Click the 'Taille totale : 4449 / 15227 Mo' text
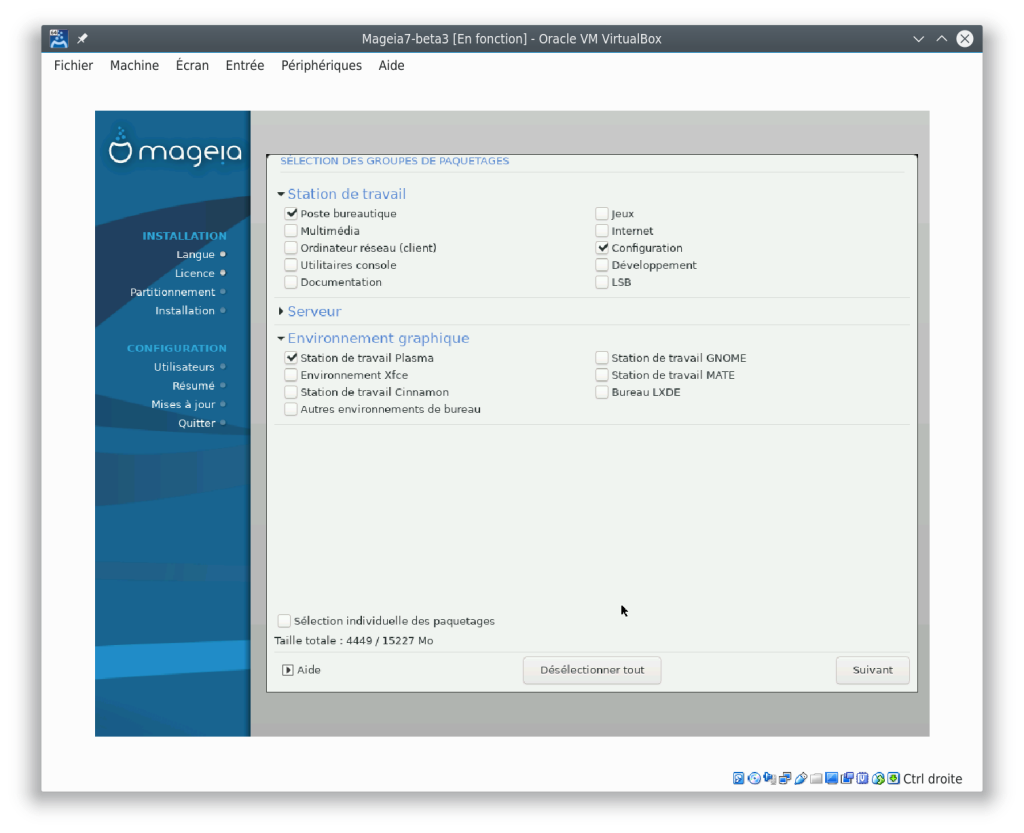Image resolution: width=1024 pixels, height=833 pixels. pyautogui.click(x=353, y=640)
